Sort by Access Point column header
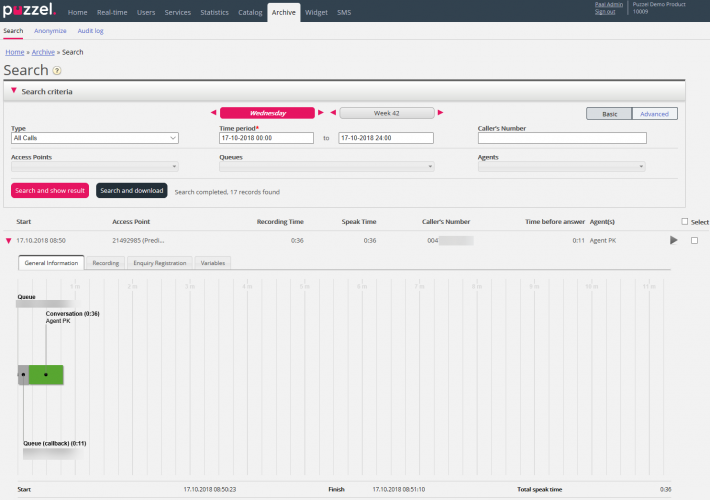710x500 pixels. tap(131, 221)
